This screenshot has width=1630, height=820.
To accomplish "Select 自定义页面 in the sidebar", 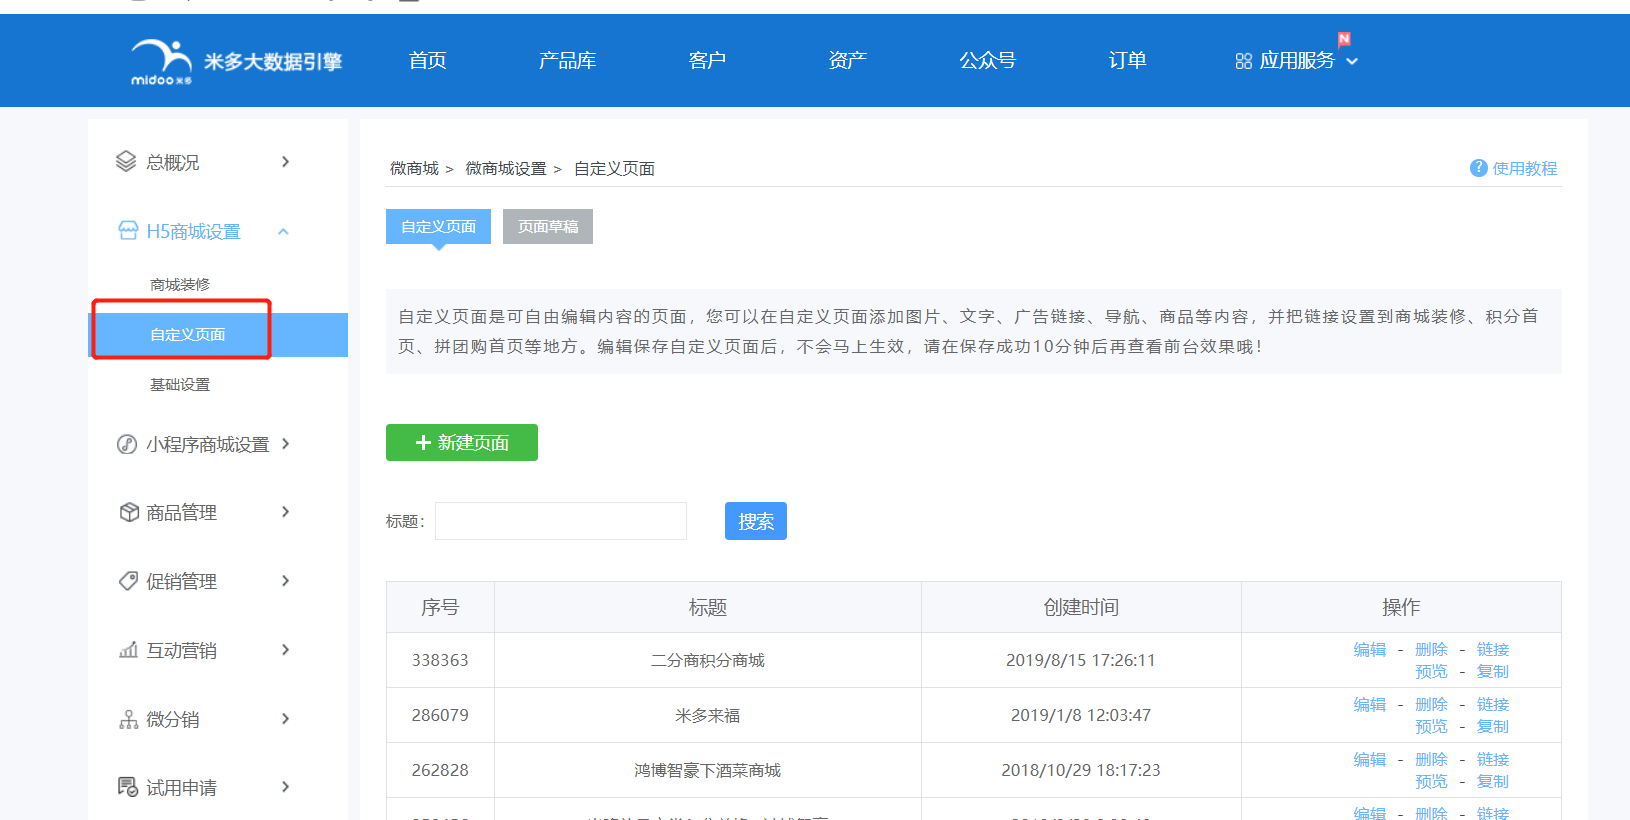I will 218,334.
